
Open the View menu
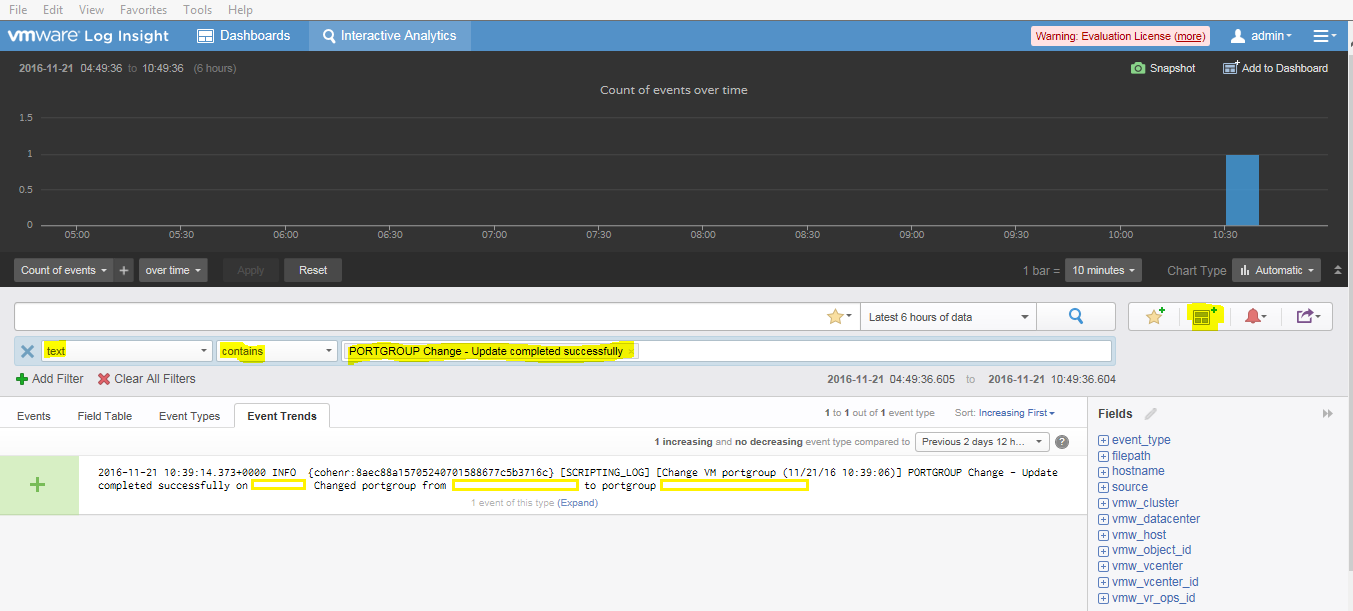tap(91, 9)
